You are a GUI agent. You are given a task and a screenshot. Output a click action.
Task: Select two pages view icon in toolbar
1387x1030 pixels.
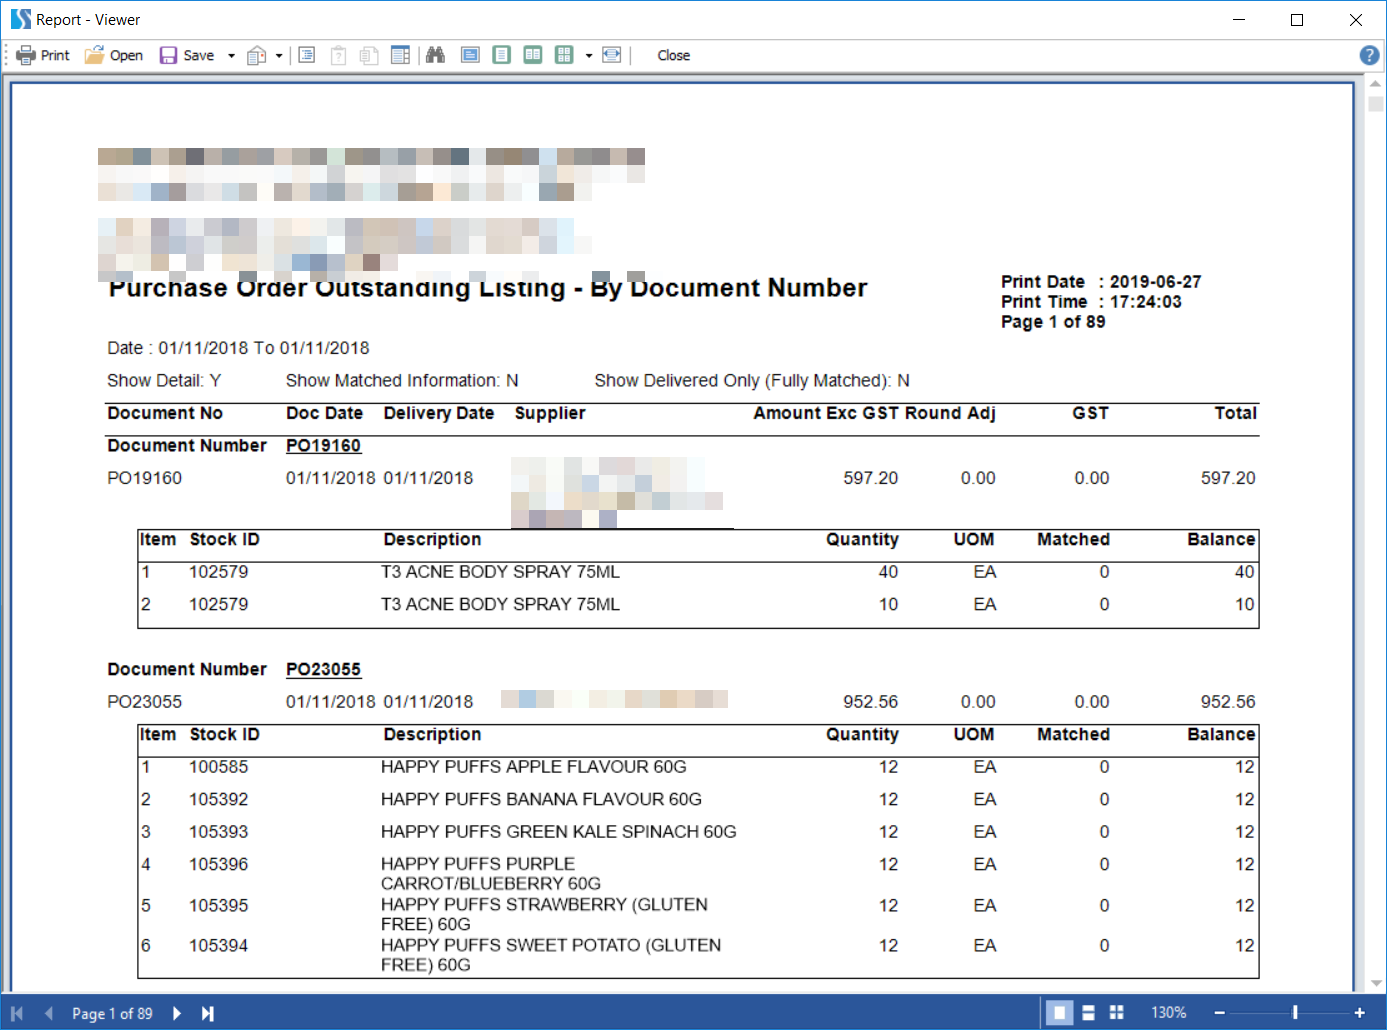click(x=533, y=55)
